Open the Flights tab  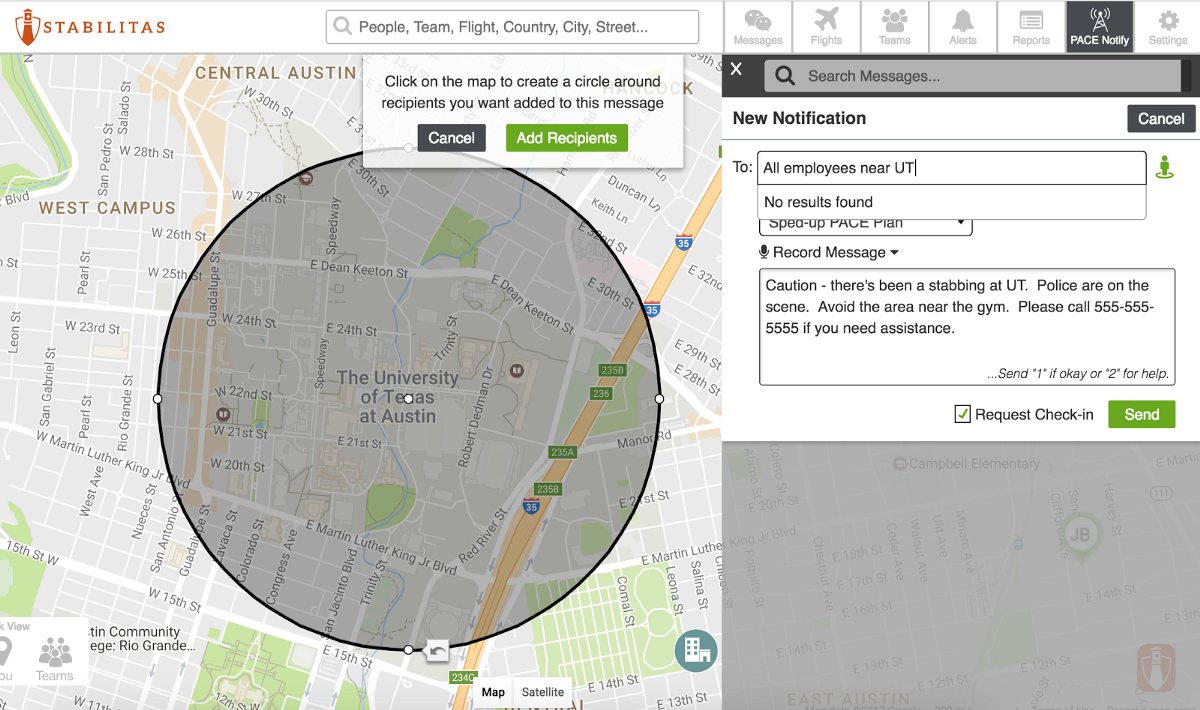point(826,27)
